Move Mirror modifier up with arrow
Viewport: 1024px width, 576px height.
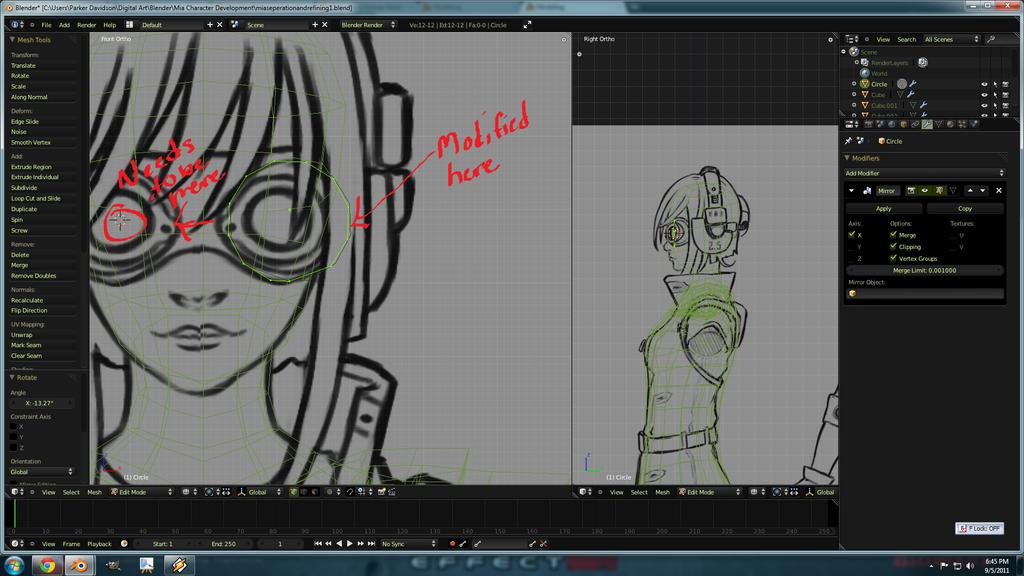point(970,191)
